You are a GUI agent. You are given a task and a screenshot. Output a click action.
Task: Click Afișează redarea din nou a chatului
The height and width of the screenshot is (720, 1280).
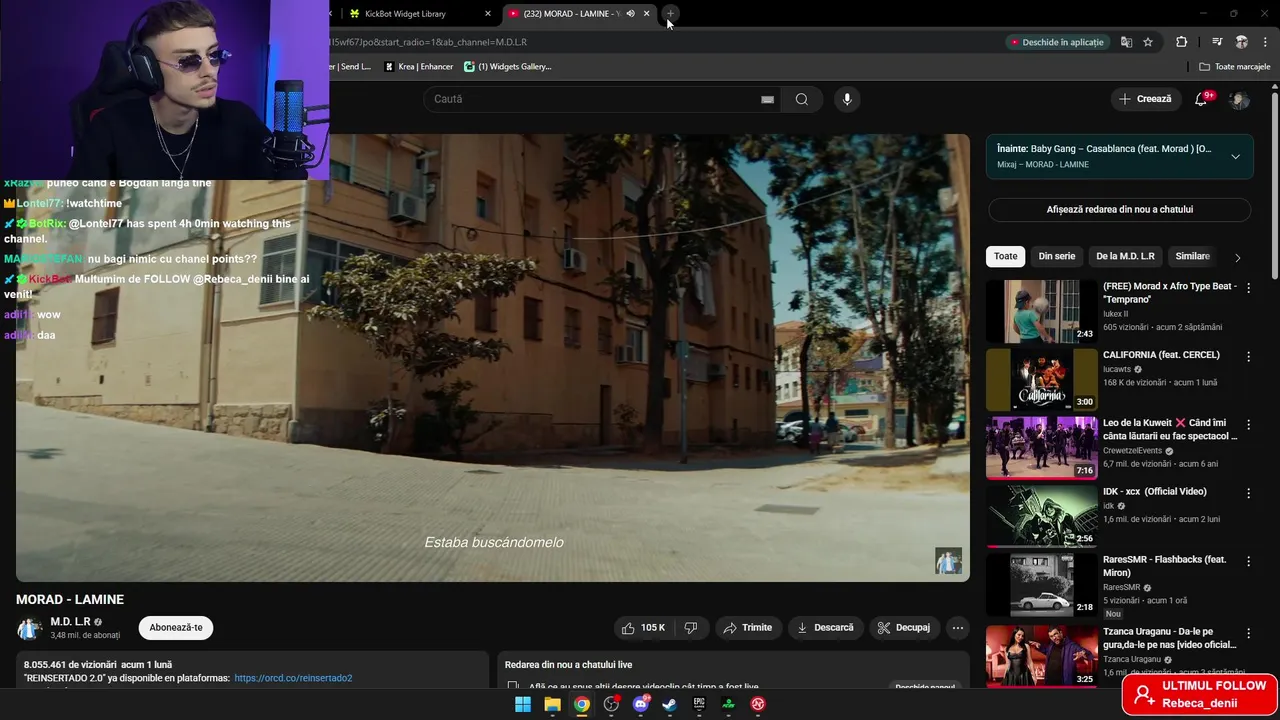(1120, 210)
